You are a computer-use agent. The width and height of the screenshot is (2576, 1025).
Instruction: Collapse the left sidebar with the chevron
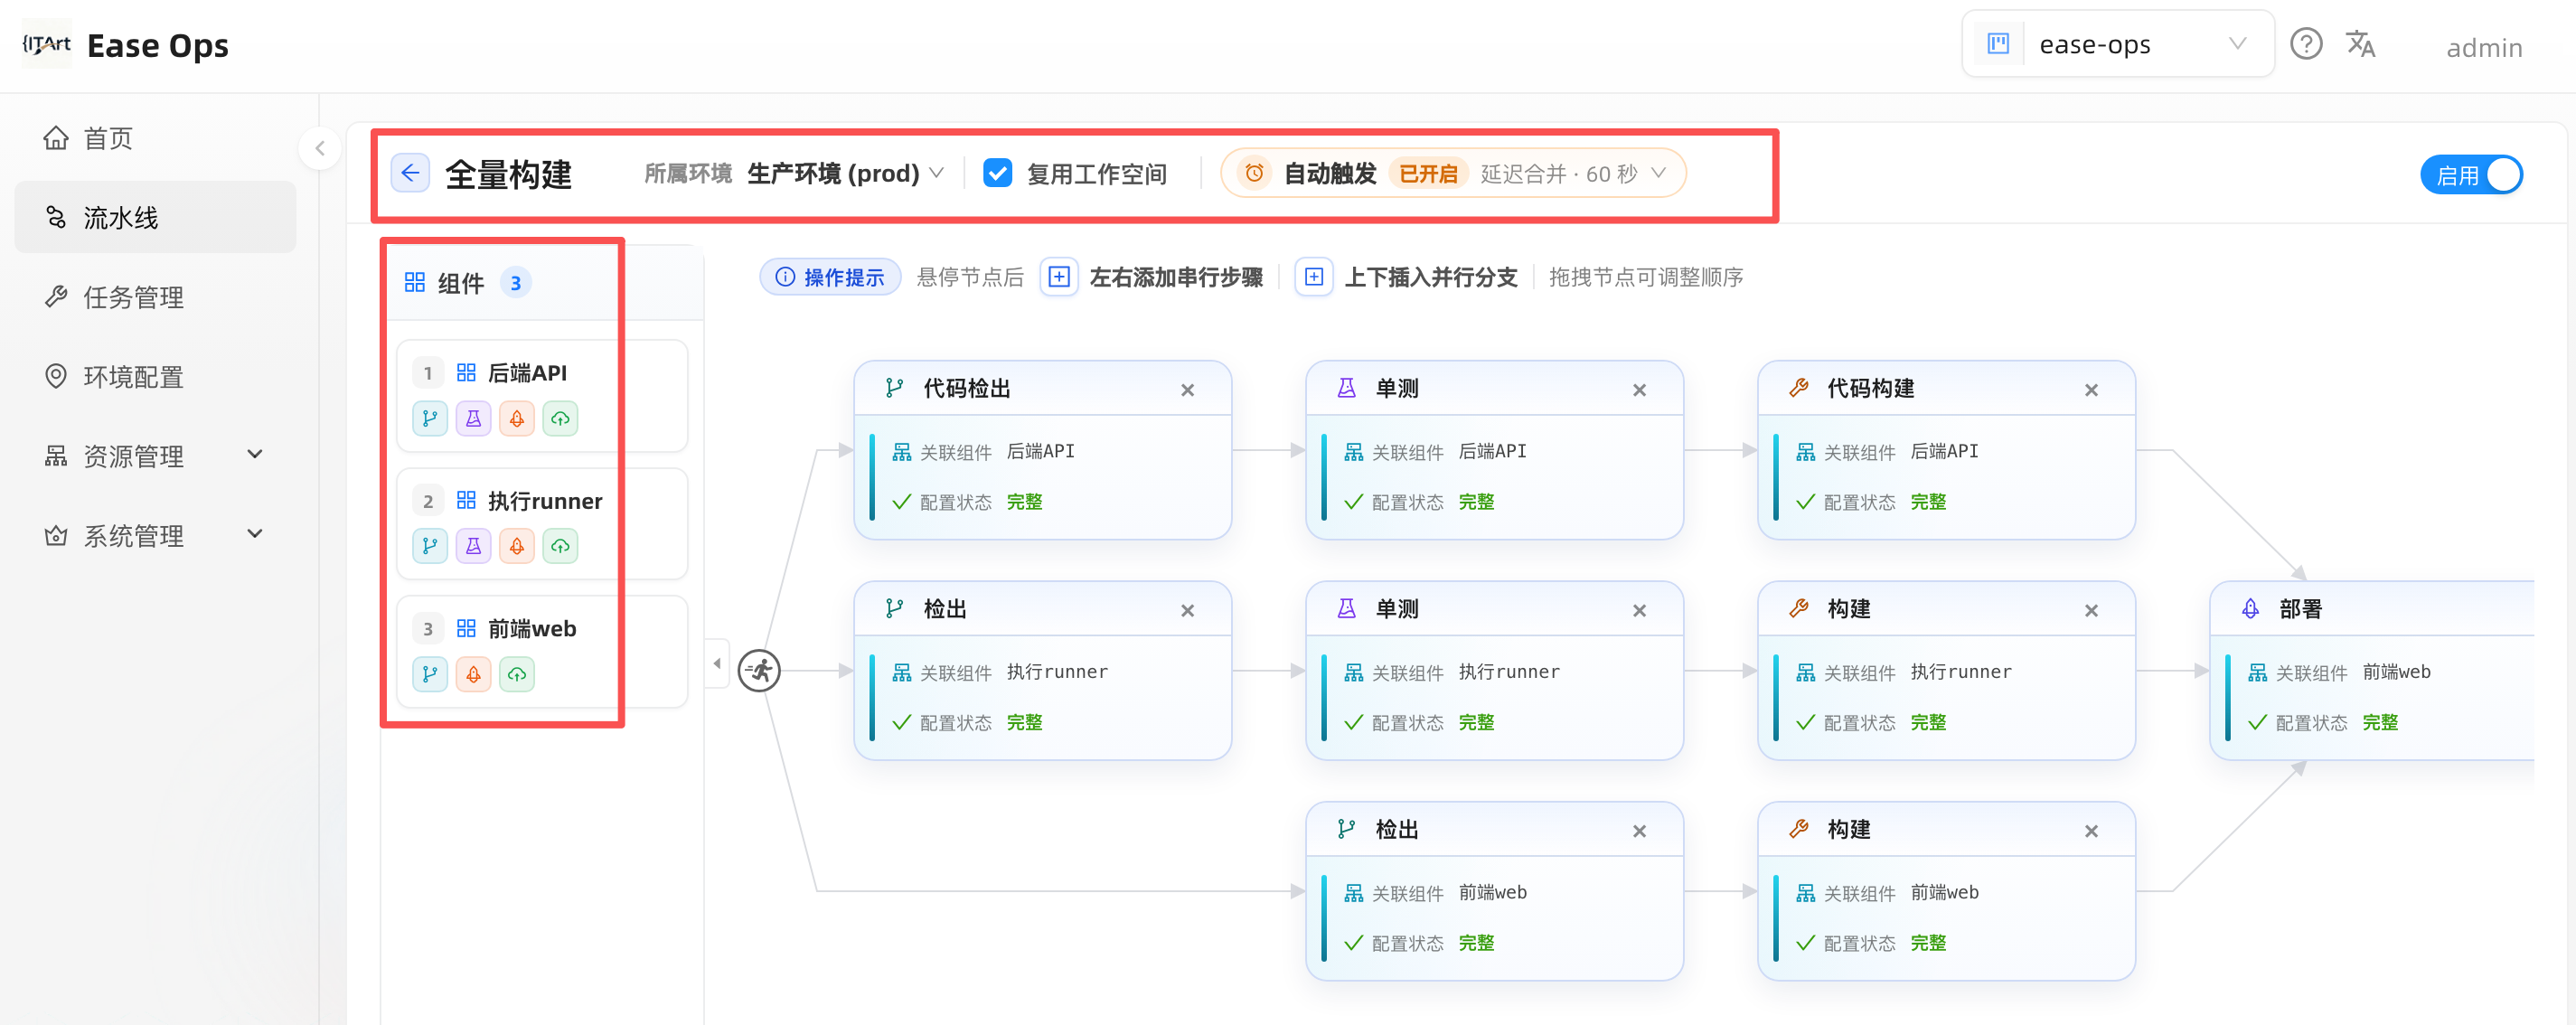pyautogui.click(x=320, y=149)
